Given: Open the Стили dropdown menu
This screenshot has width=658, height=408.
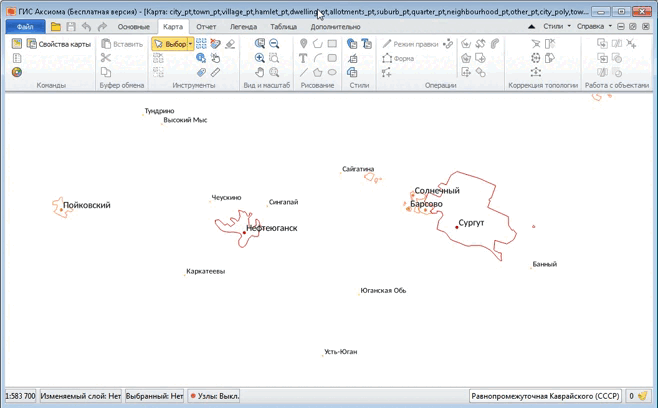Looking at the screenshot, I should tap(557, 26).
